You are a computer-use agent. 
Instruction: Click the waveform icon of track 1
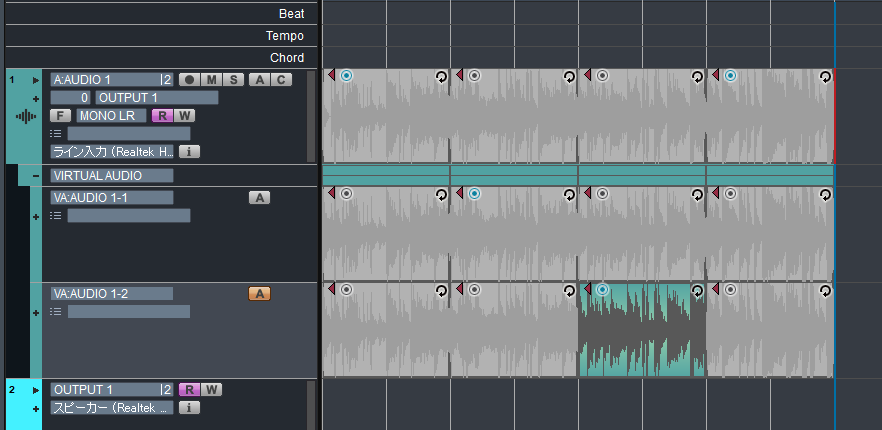point(25,117)
